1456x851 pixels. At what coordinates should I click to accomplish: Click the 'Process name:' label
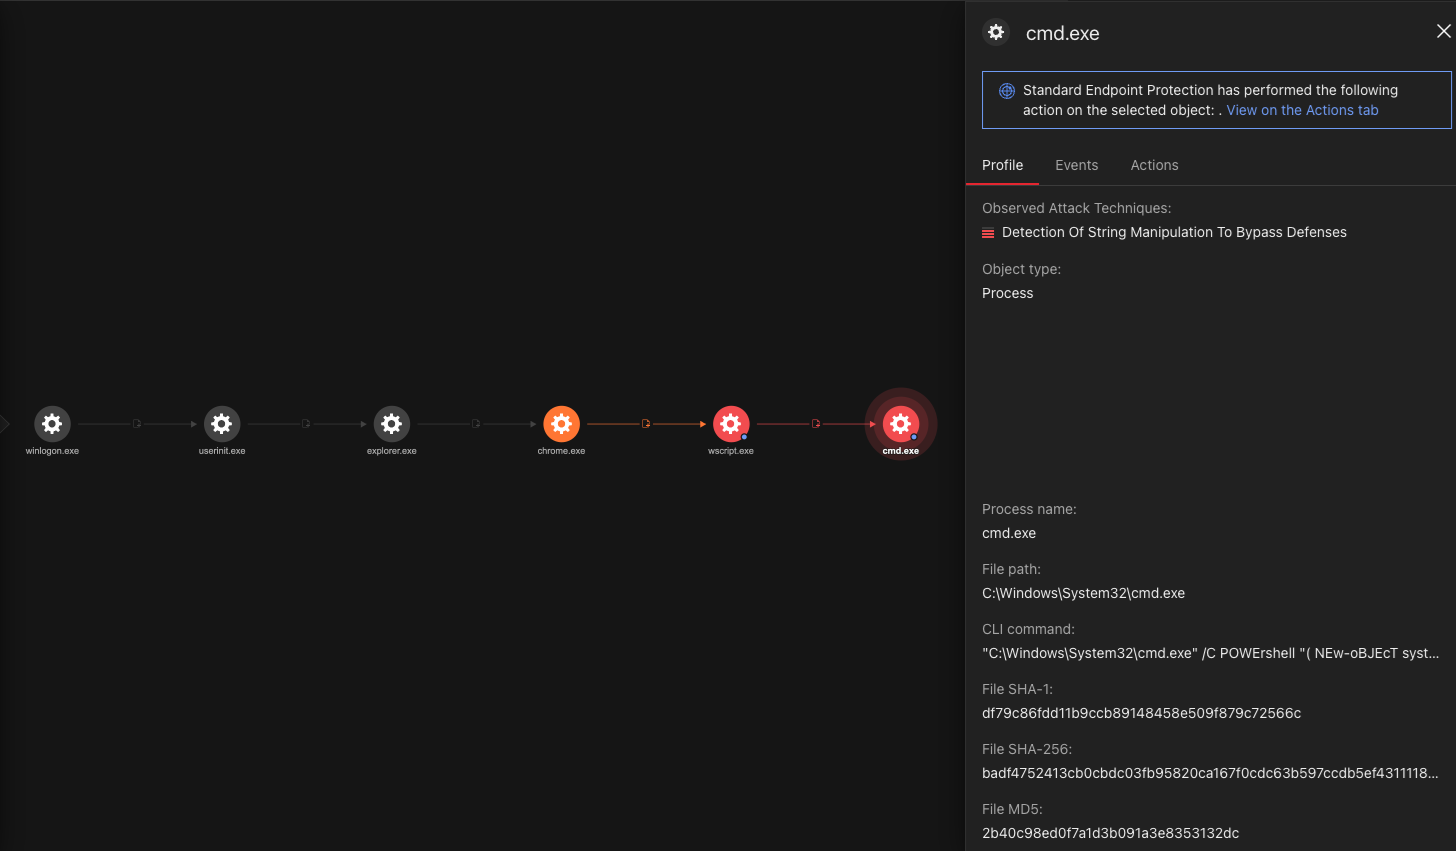[x=1029, y=509]
